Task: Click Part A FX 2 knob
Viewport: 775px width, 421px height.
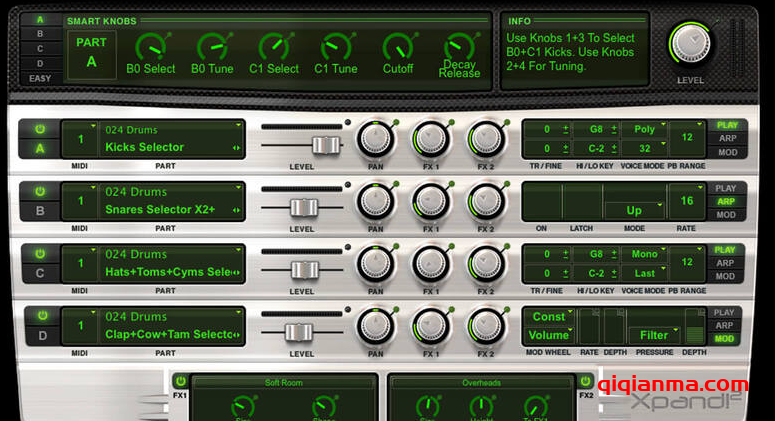Action: tap(486, 139)
